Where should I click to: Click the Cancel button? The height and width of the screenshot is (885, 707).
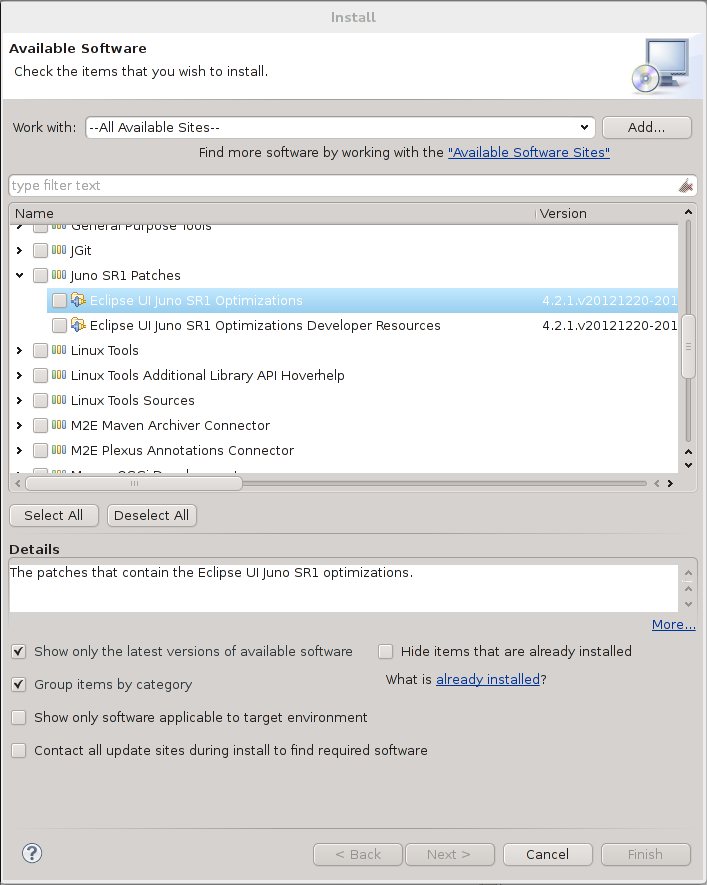point(547,855)
